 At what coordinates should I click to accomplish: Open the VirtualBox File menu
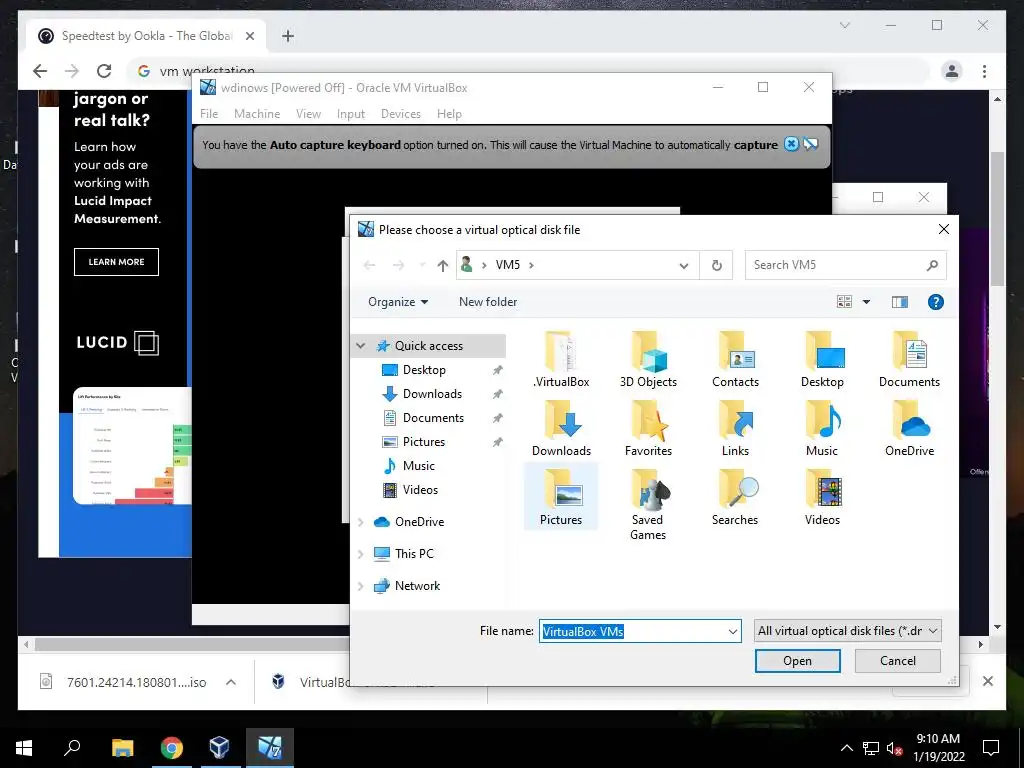209,114
